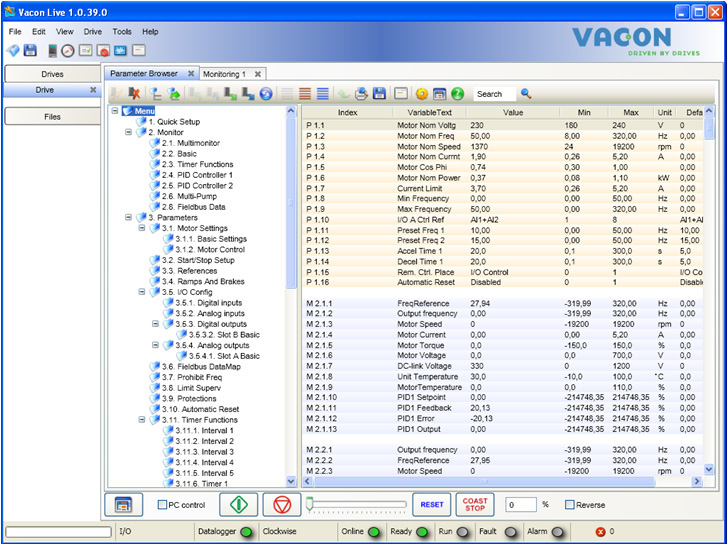
Task: Select the 3.9. Protections tree item
Action: coord(188,398)
